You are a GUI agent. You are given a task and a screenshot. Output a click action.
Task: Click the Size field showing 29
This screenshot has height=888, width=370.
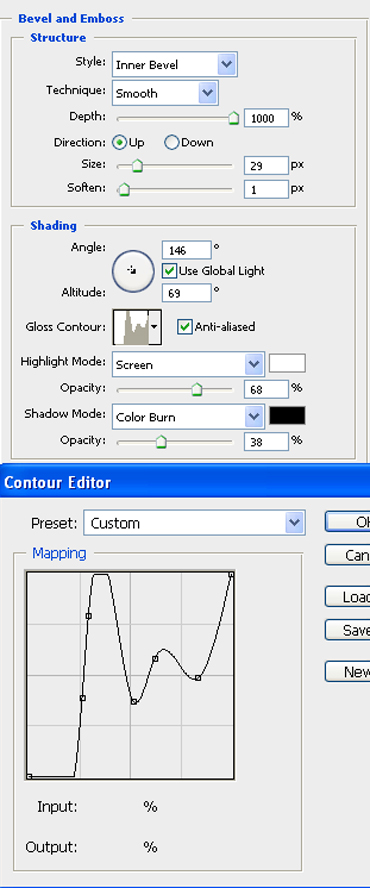pos(266,165)
